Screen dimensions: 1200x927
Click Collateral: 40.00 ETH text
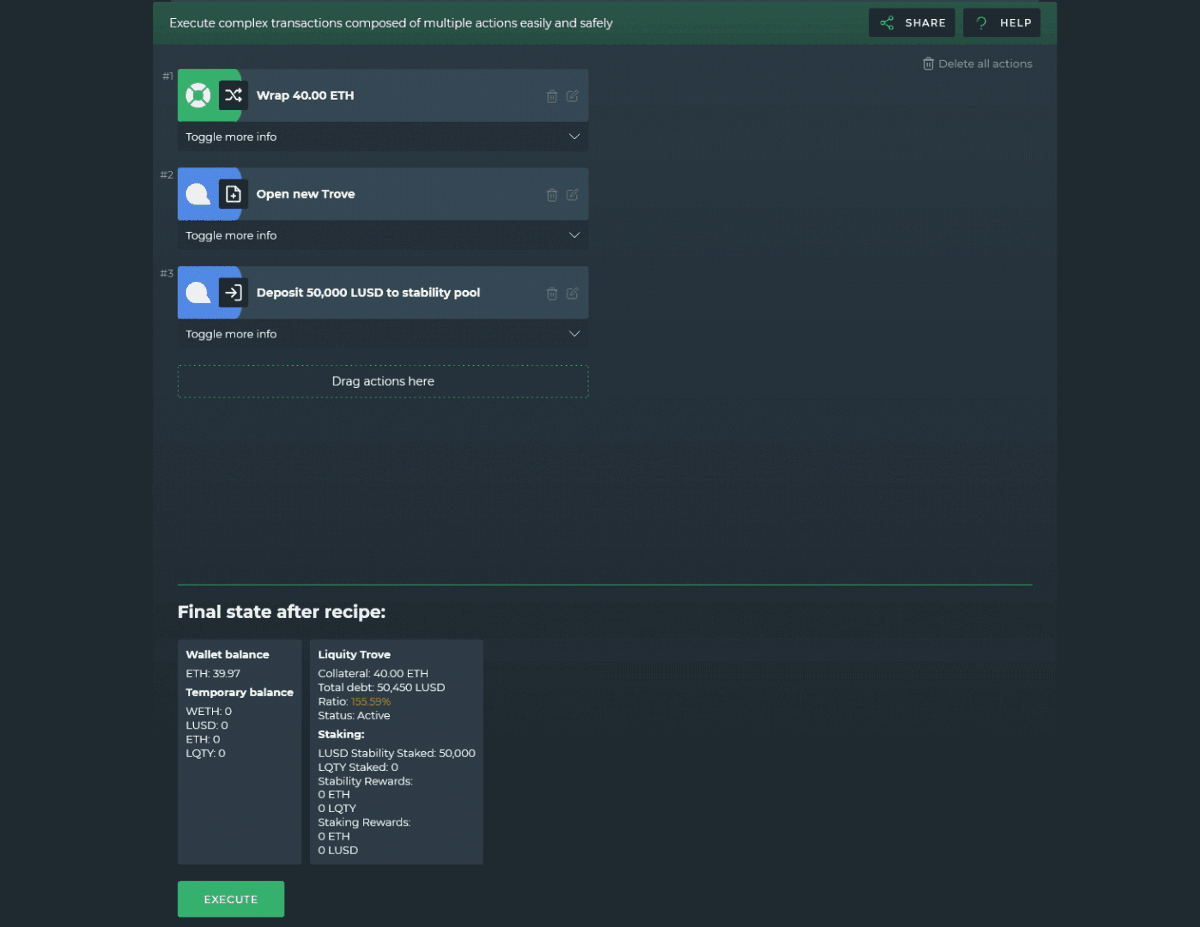pos(373,674)
